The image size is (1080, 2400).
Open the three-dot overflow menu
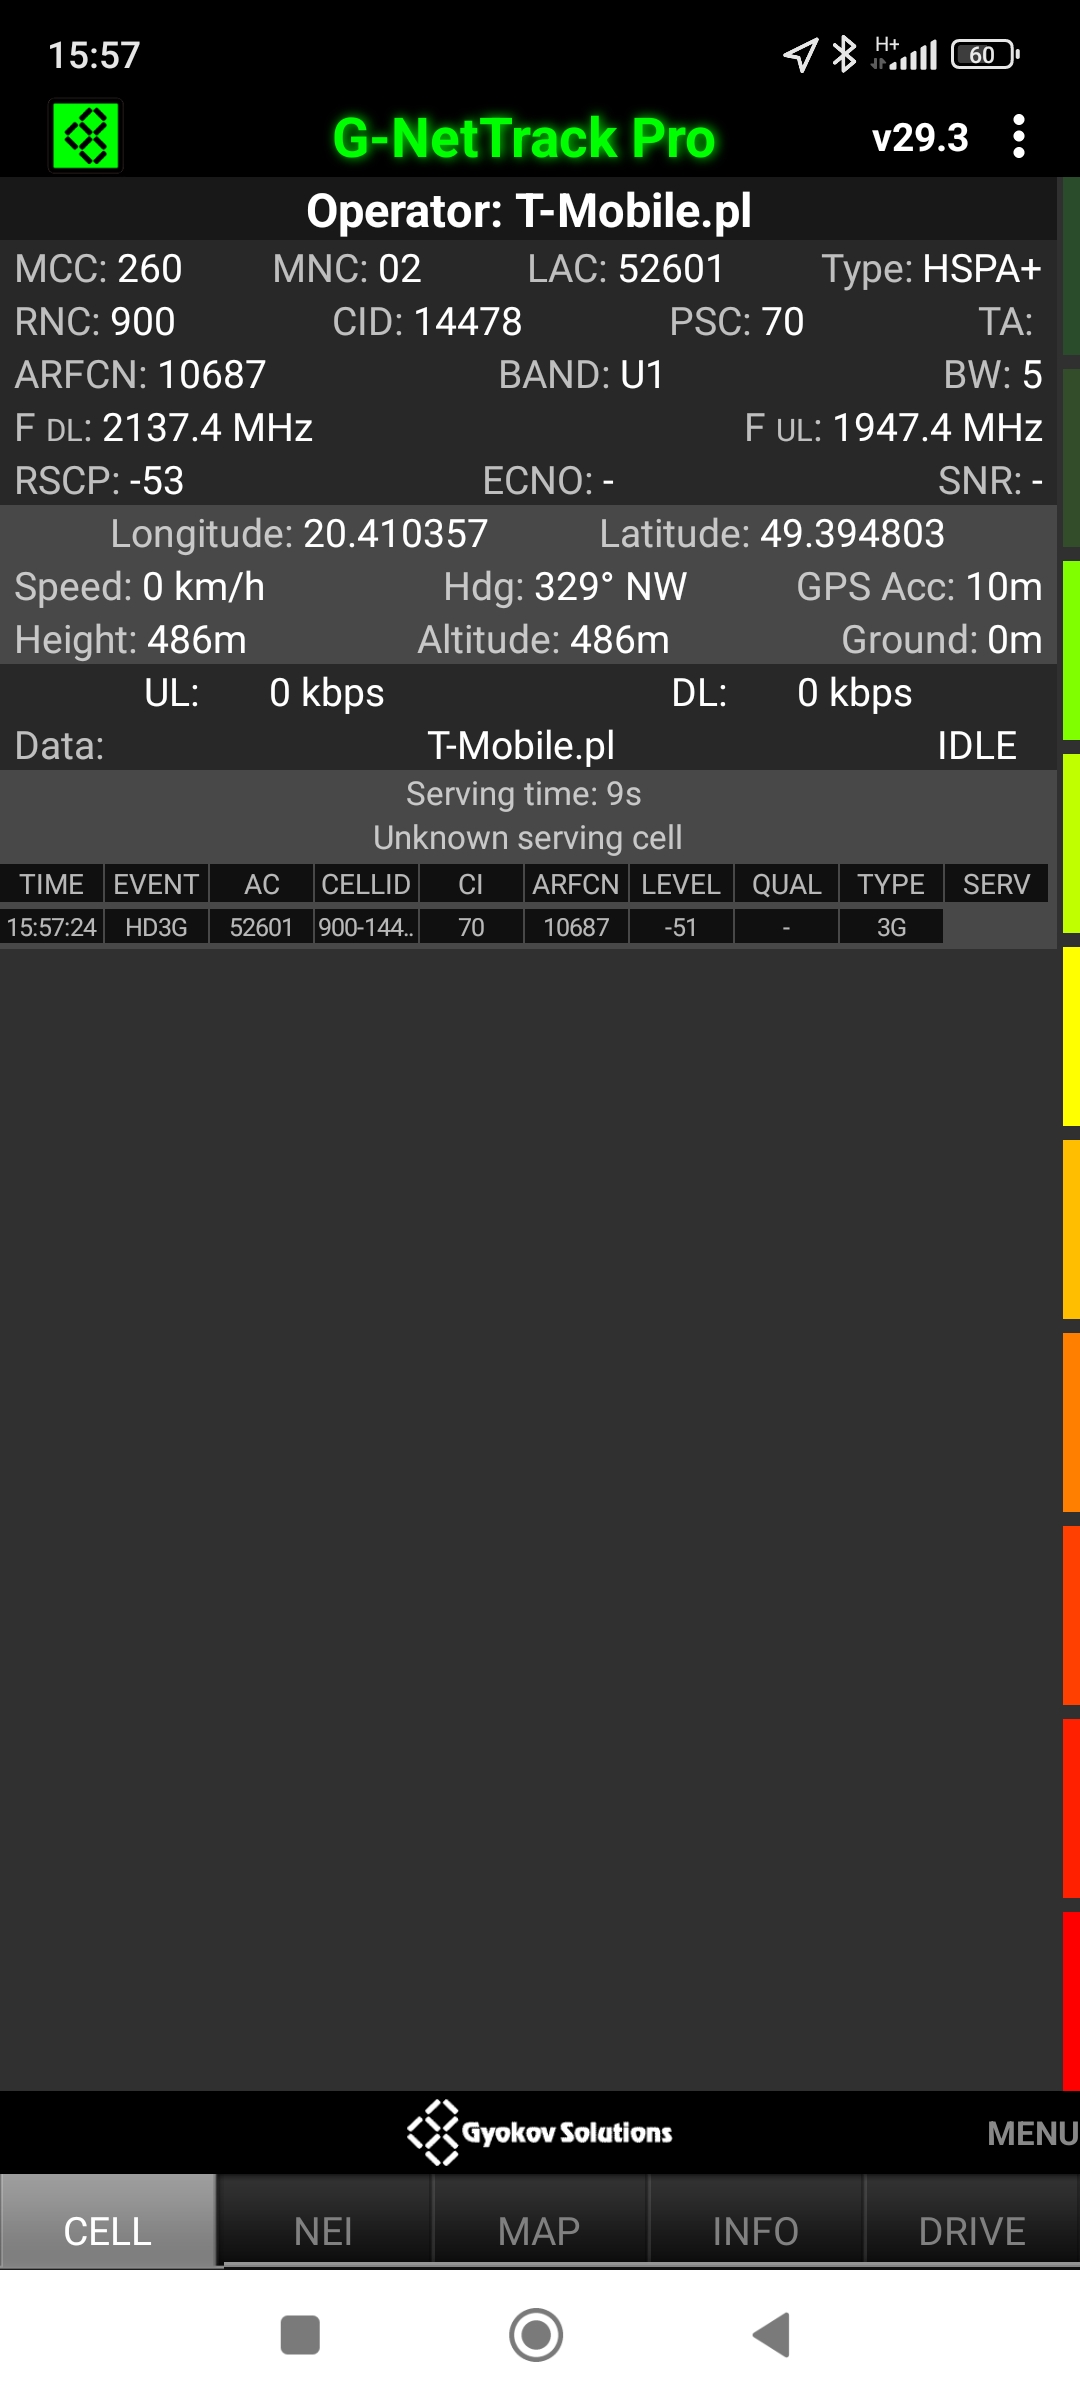coord(1018,136)
